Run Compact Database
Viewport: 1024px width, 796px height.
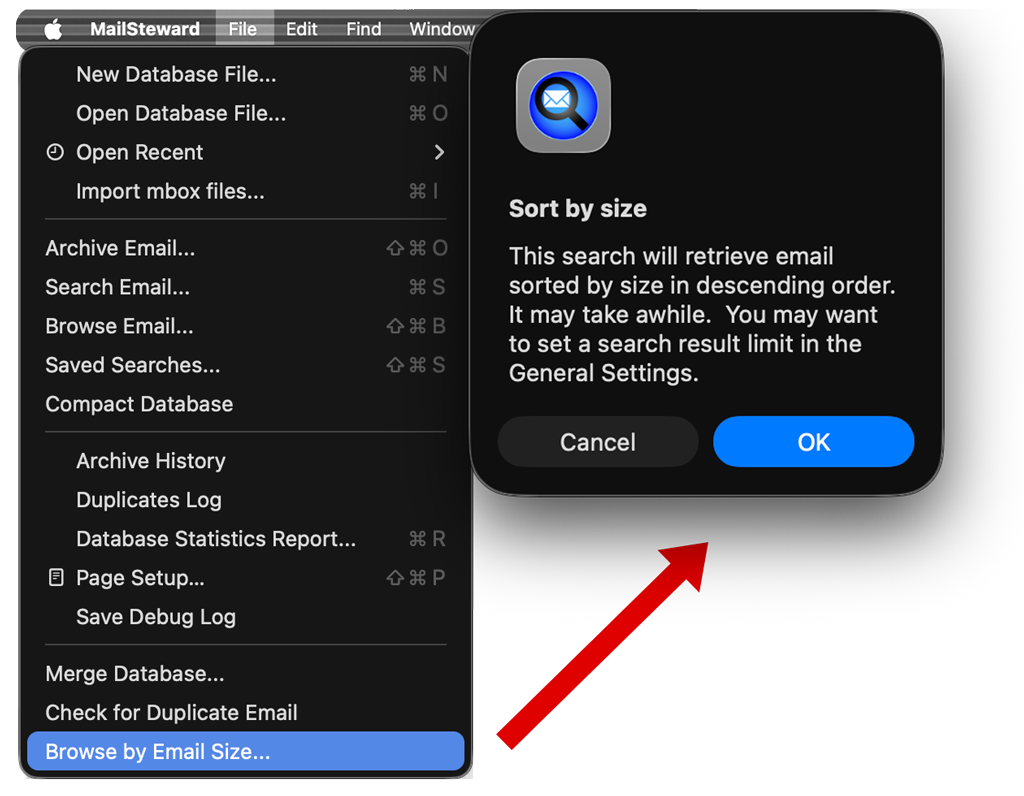(x=139, y=404)
